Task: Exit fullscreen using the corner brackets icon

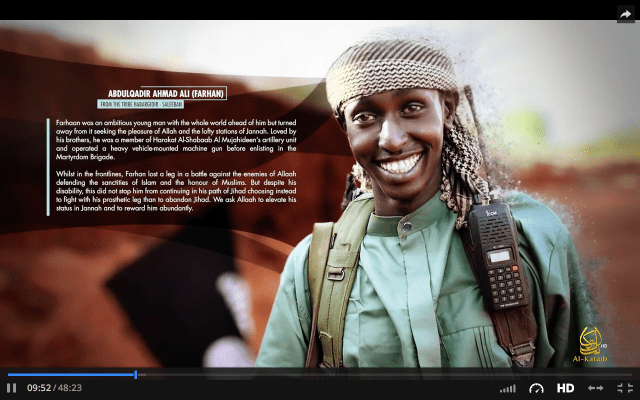Action: coord(624,388)
